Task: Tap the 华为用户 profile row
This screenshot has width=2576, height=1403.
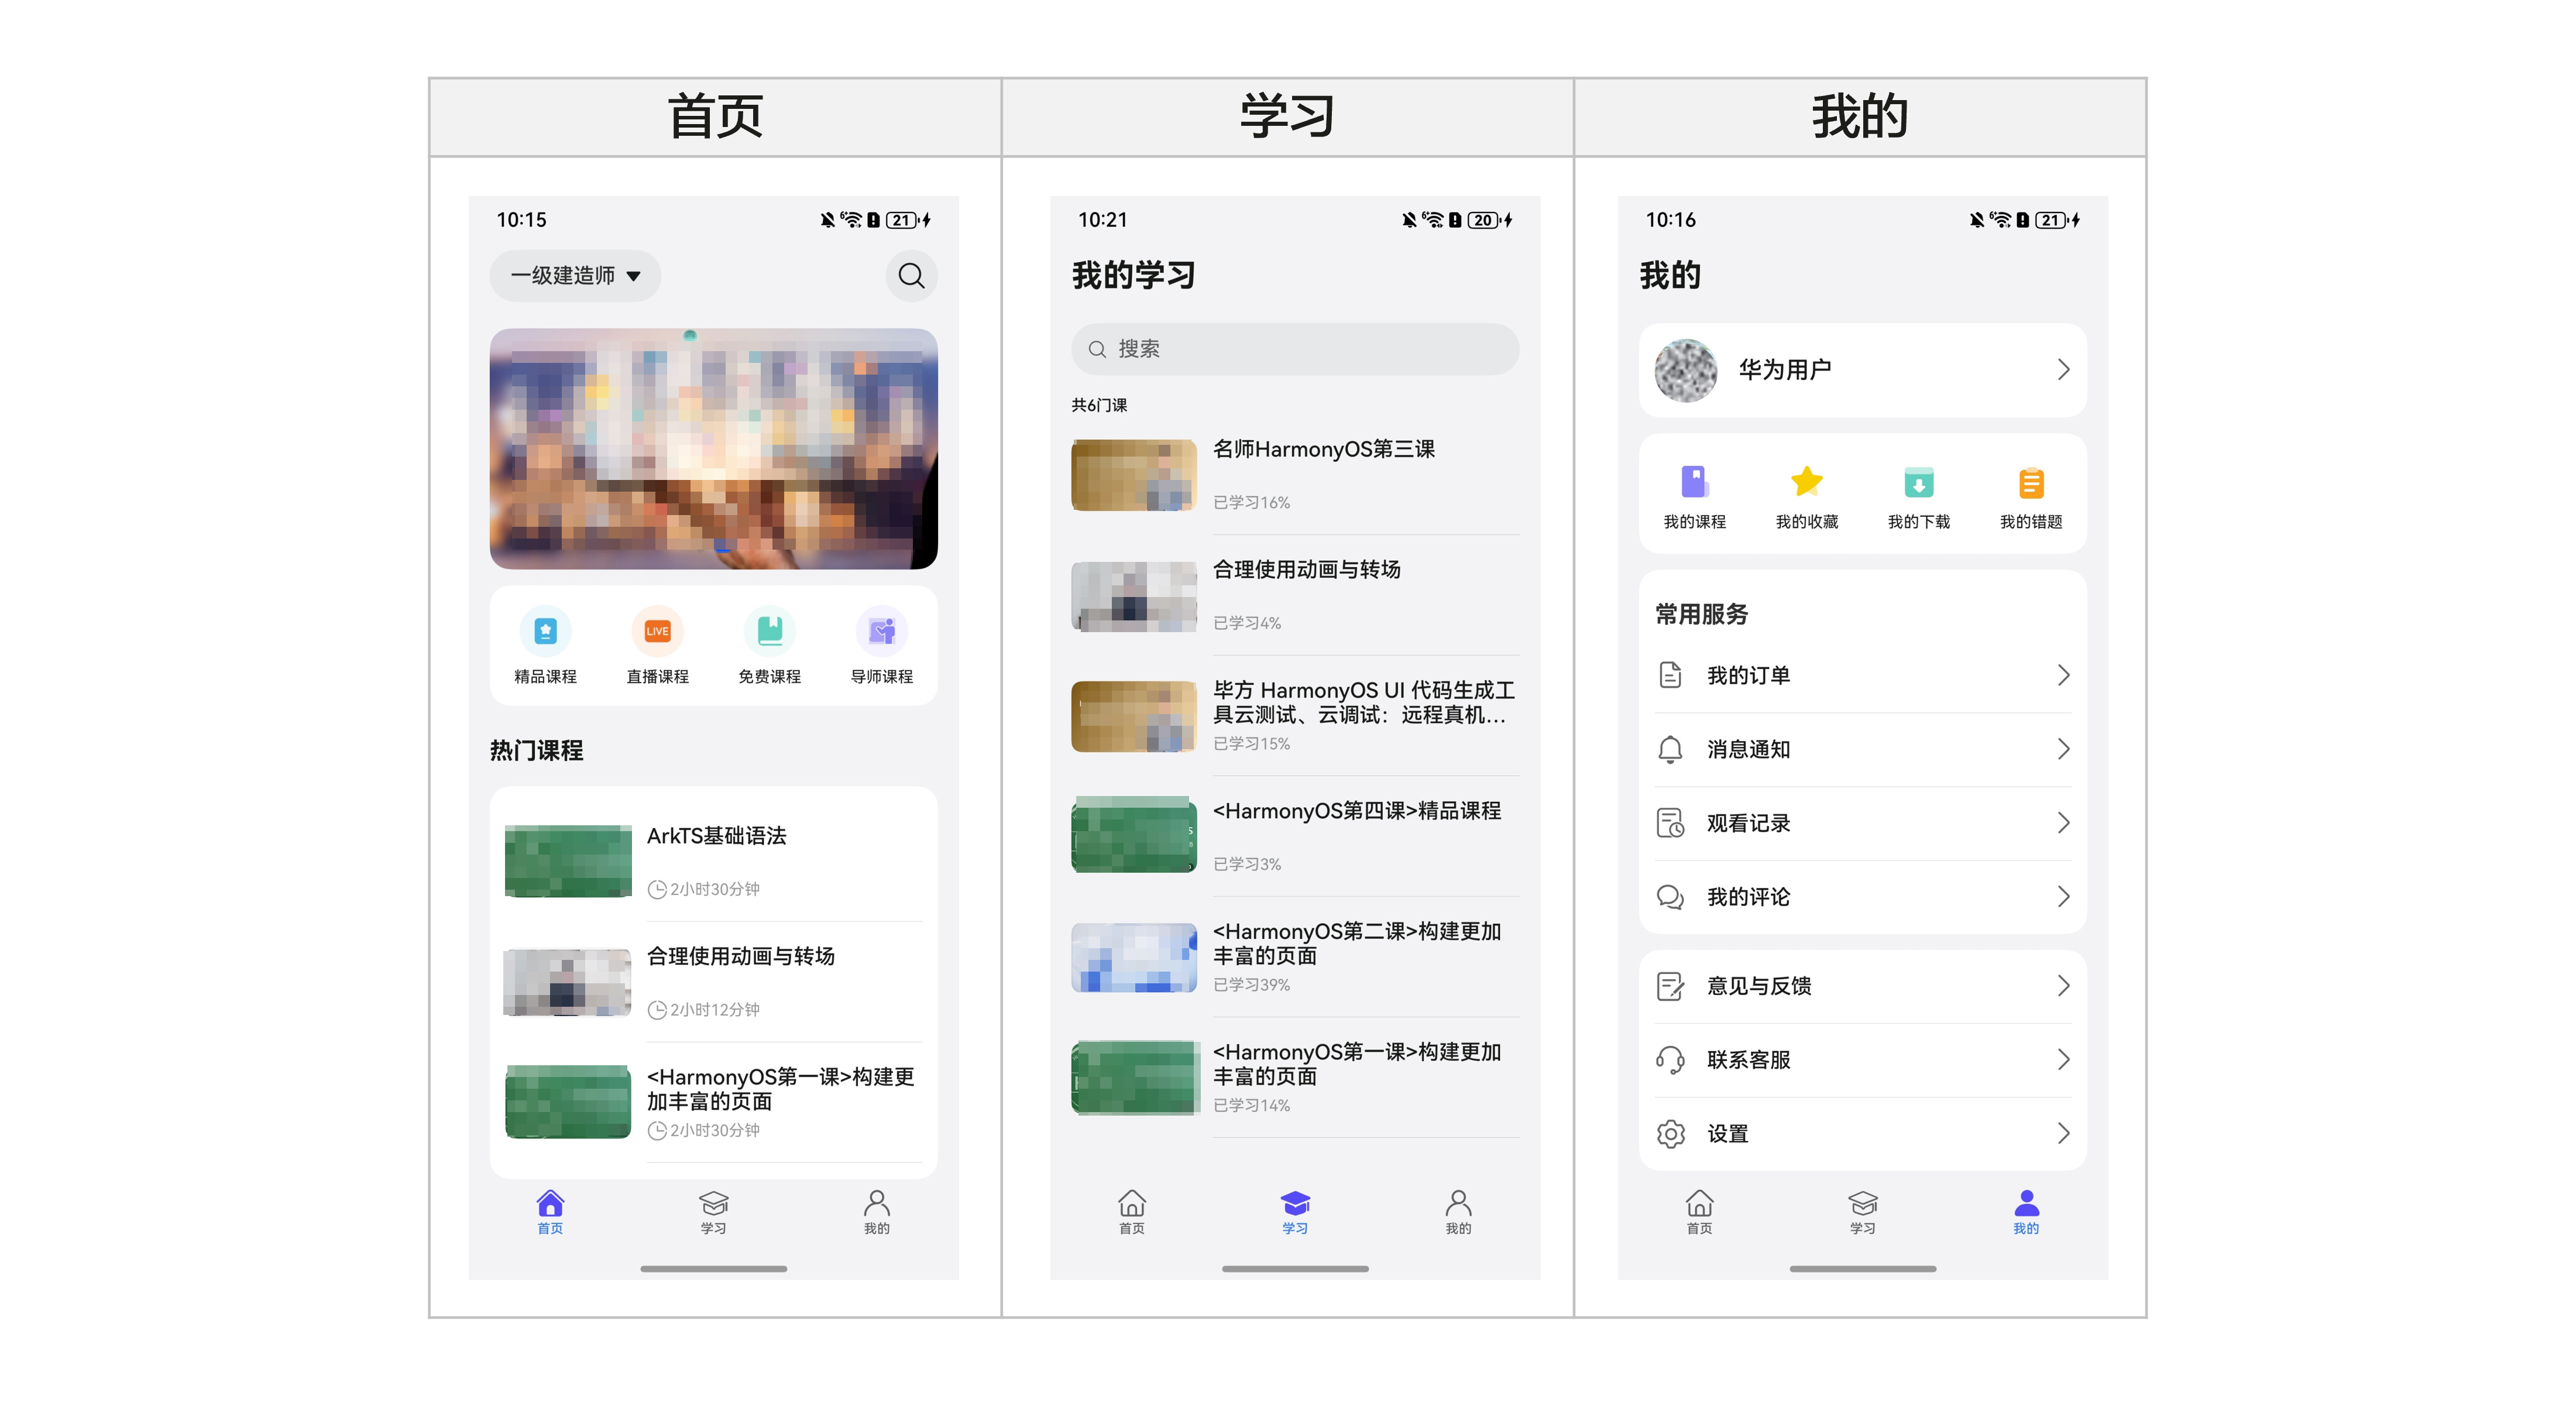Action: [1862, 370]
